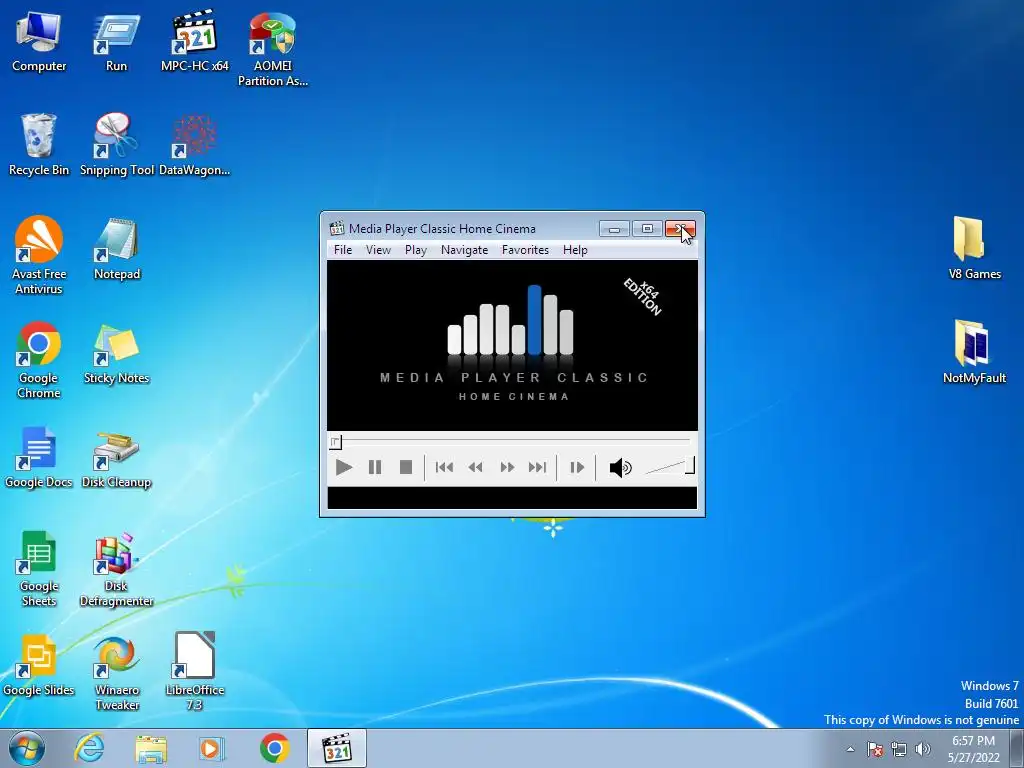The image size is (1024, 768).
Task: Select the MPC-HC x64 desktop shortcut
Action: point(195,42)
